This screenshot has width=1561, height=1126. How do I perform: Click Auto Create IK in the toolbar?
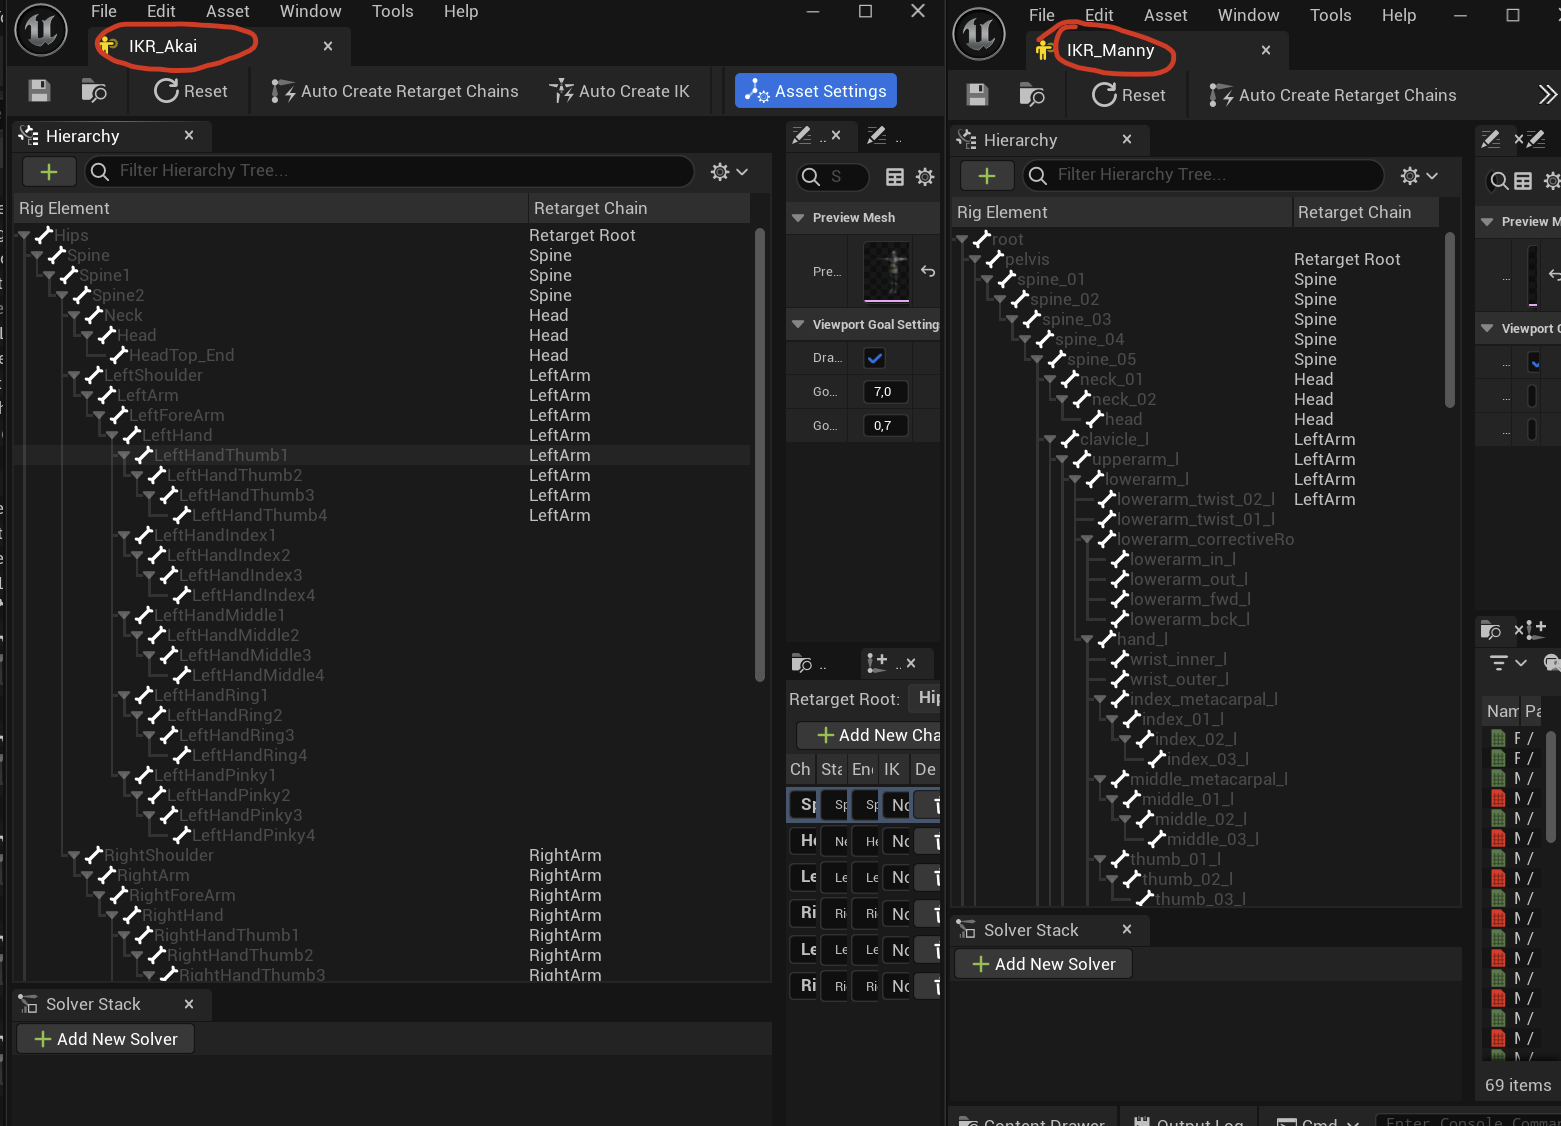620,91
